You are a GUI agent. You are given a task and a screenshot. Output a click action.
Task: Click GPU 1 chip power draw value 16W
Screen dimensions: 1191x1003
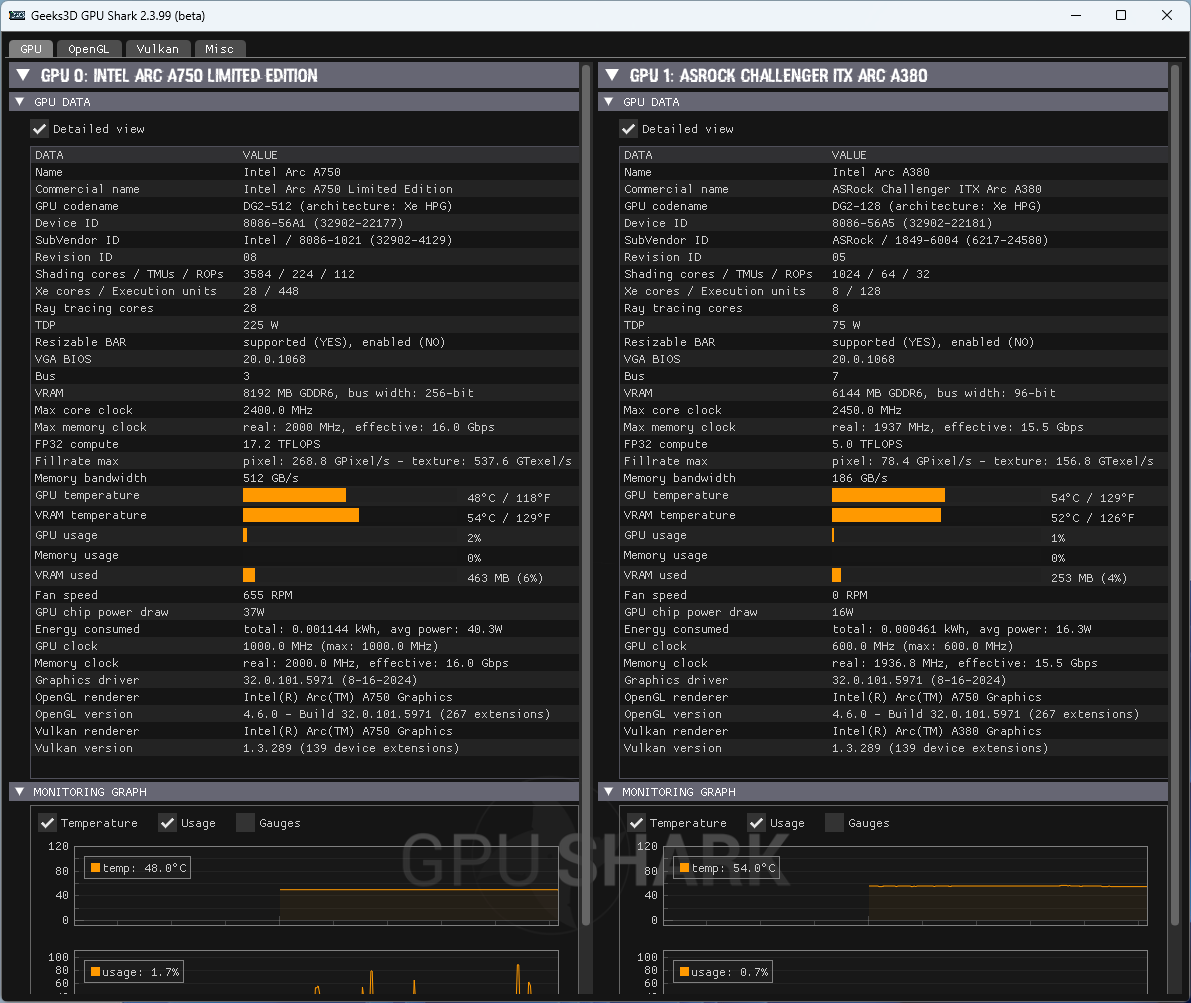(x=842, y=612)
